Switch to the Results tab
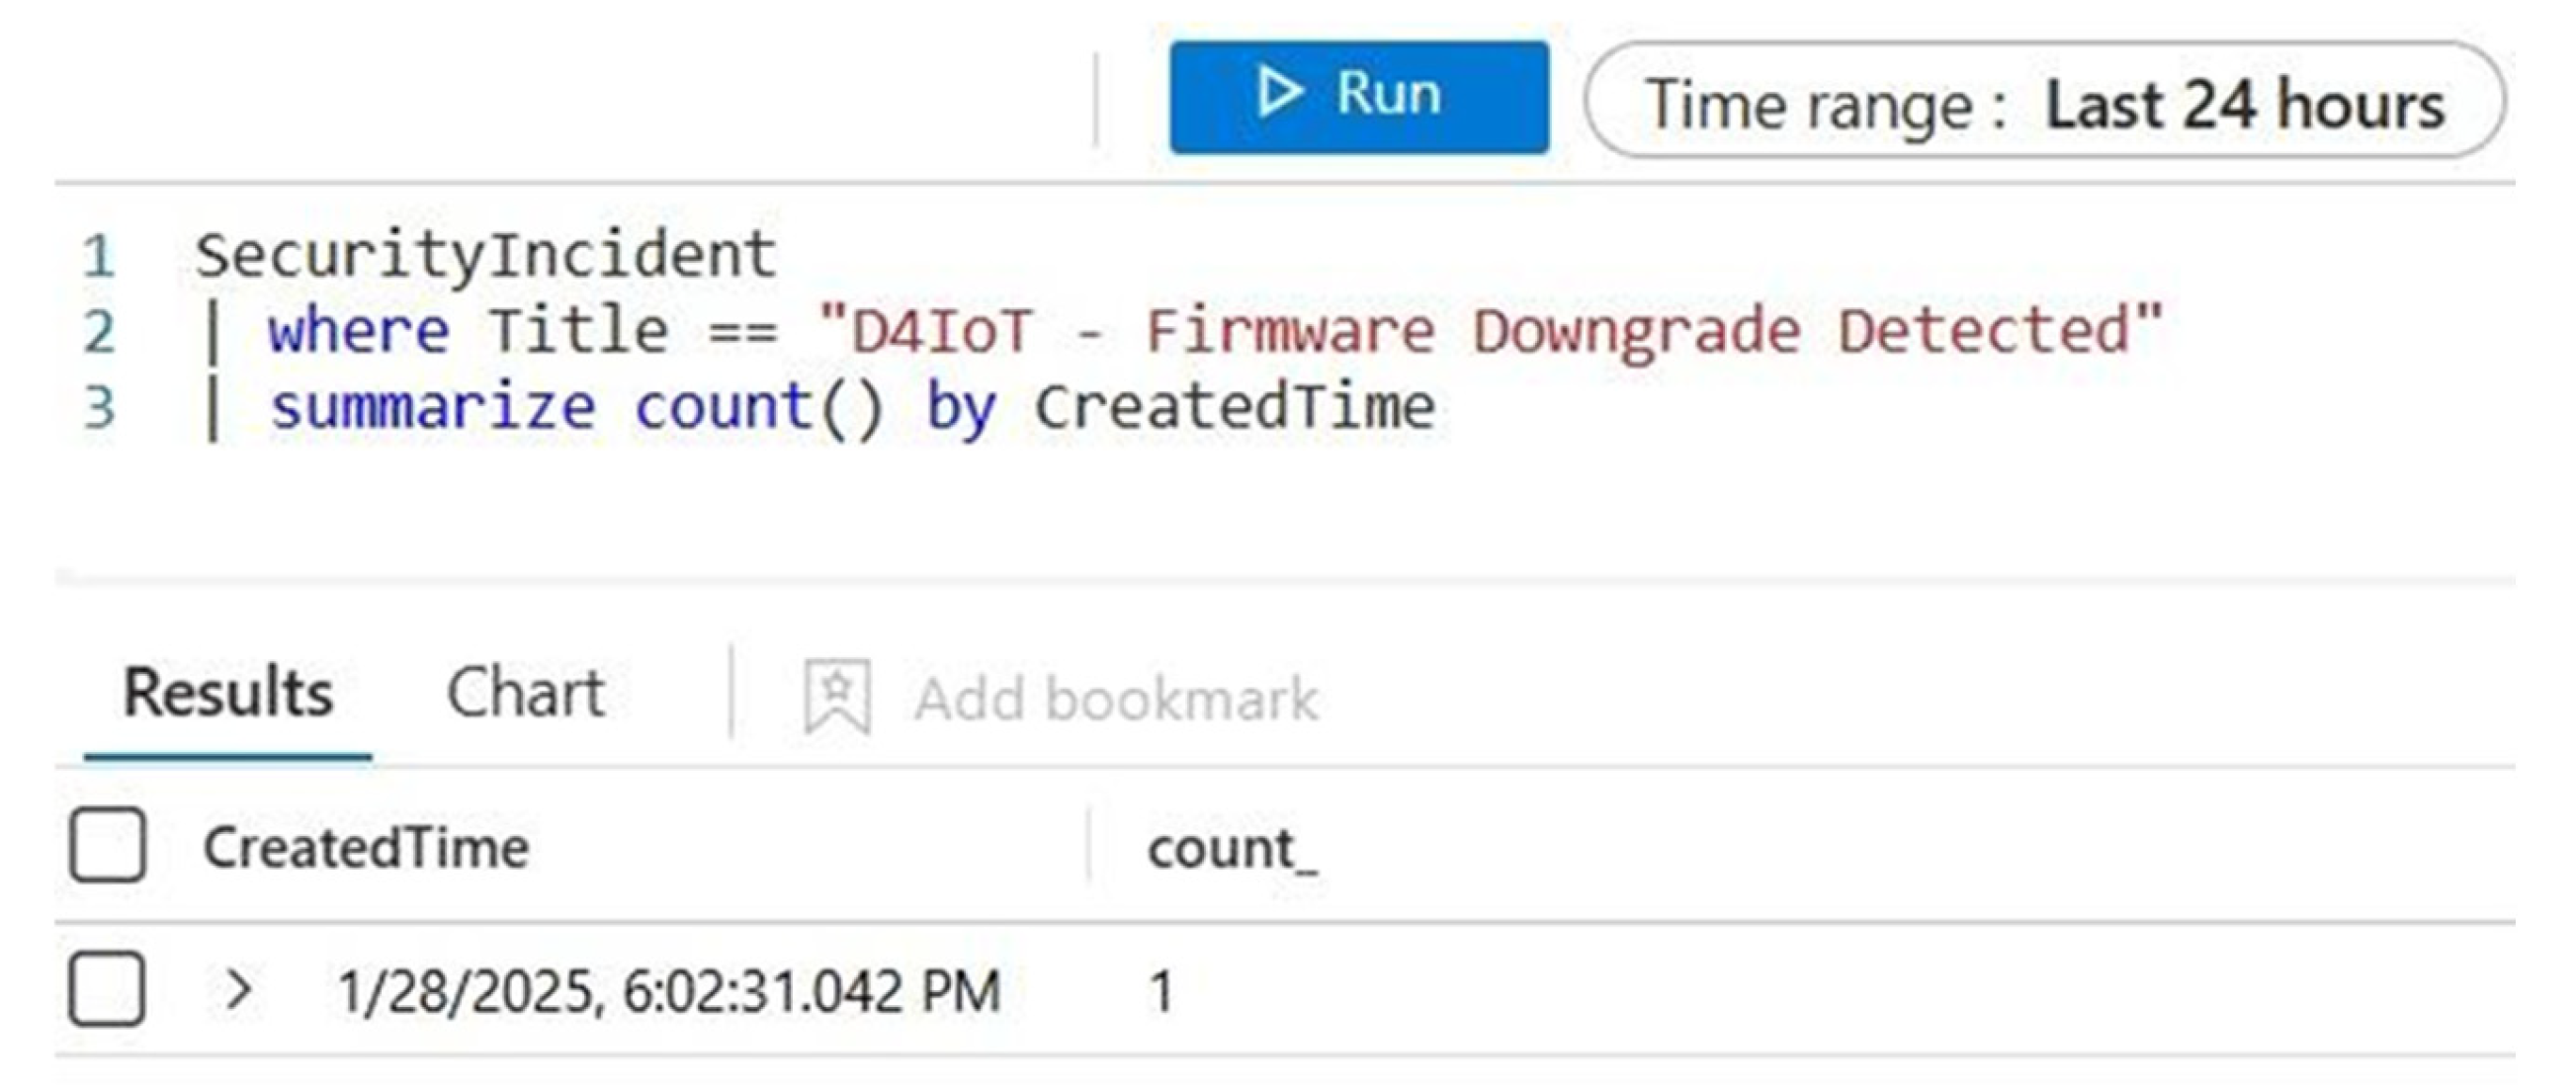Viewport: 2576px width, 1087px height. pyautogui.click(x=228, y=693)
